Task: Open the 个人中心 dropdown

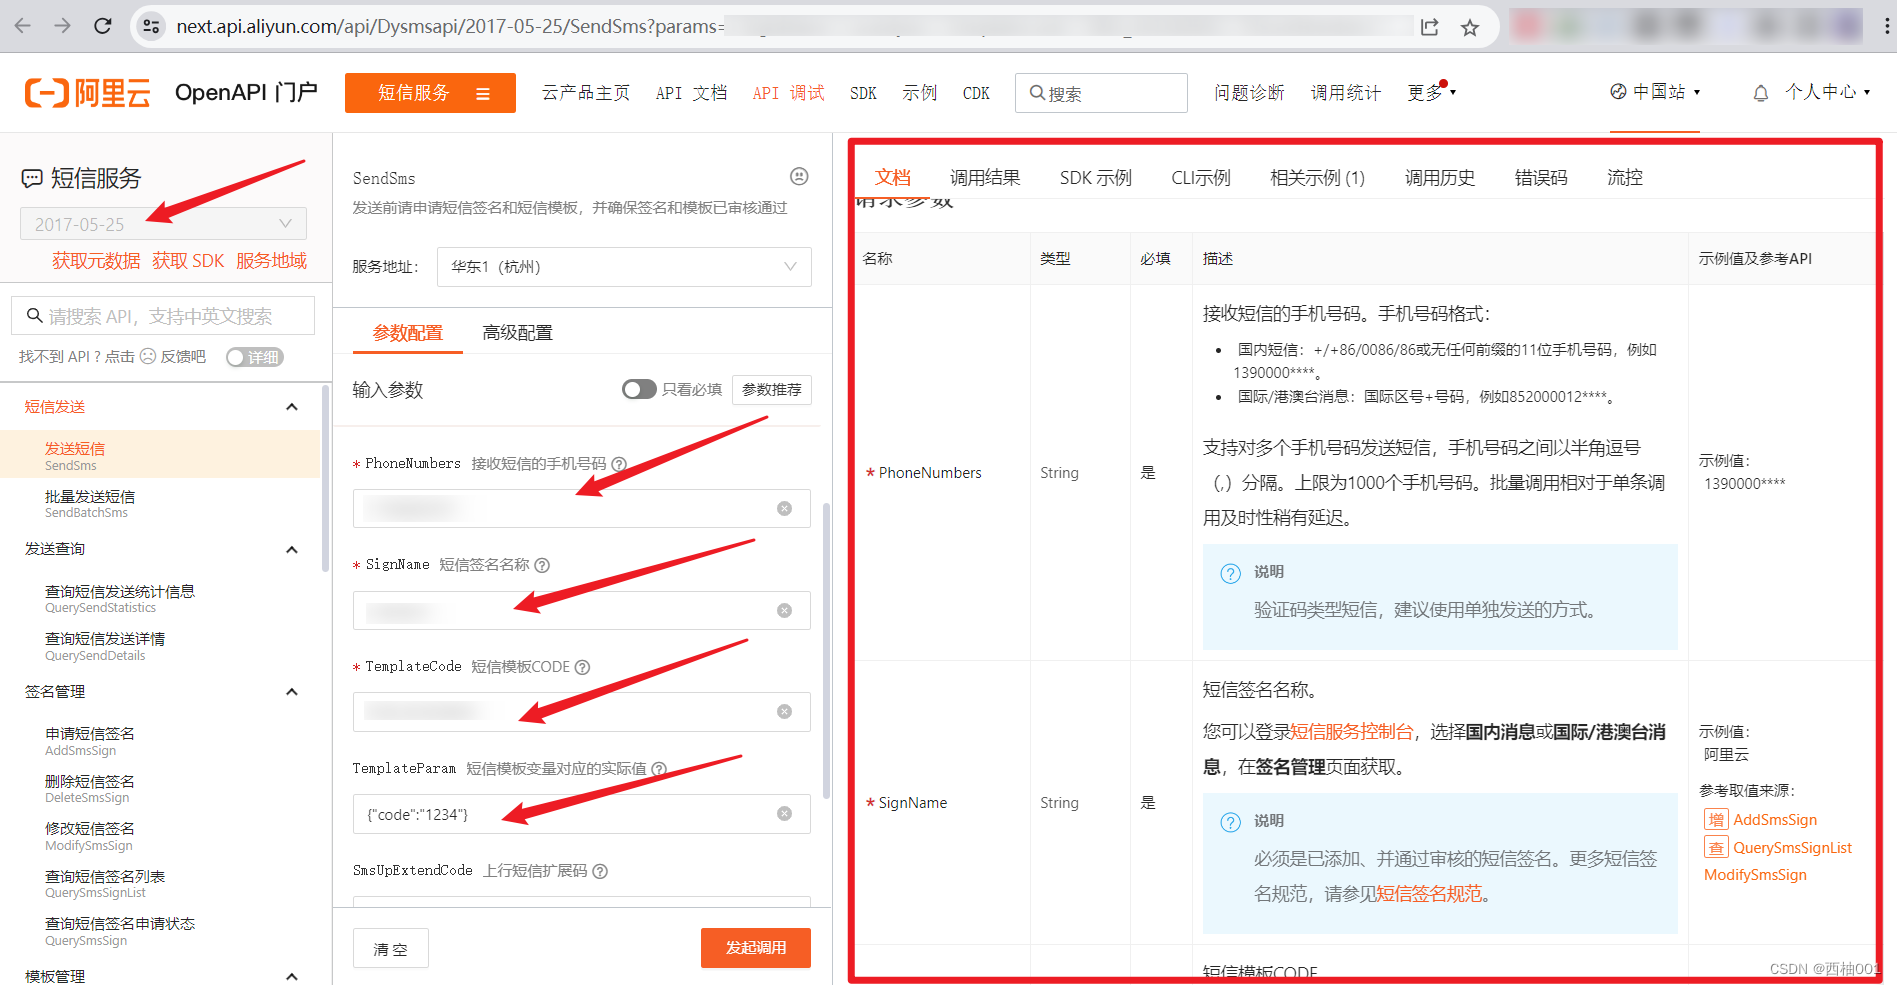Action: [x=1827, y=92]
